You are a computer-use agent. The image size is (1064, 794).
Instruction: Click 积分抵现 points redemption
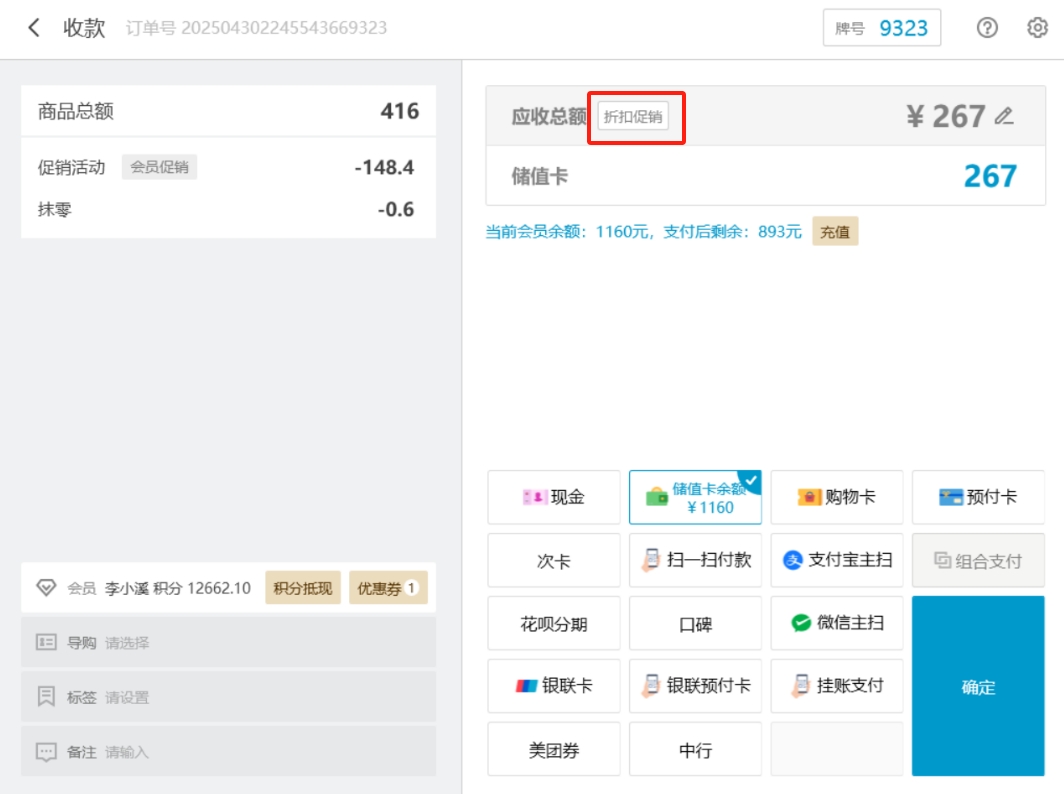[303, 588]
